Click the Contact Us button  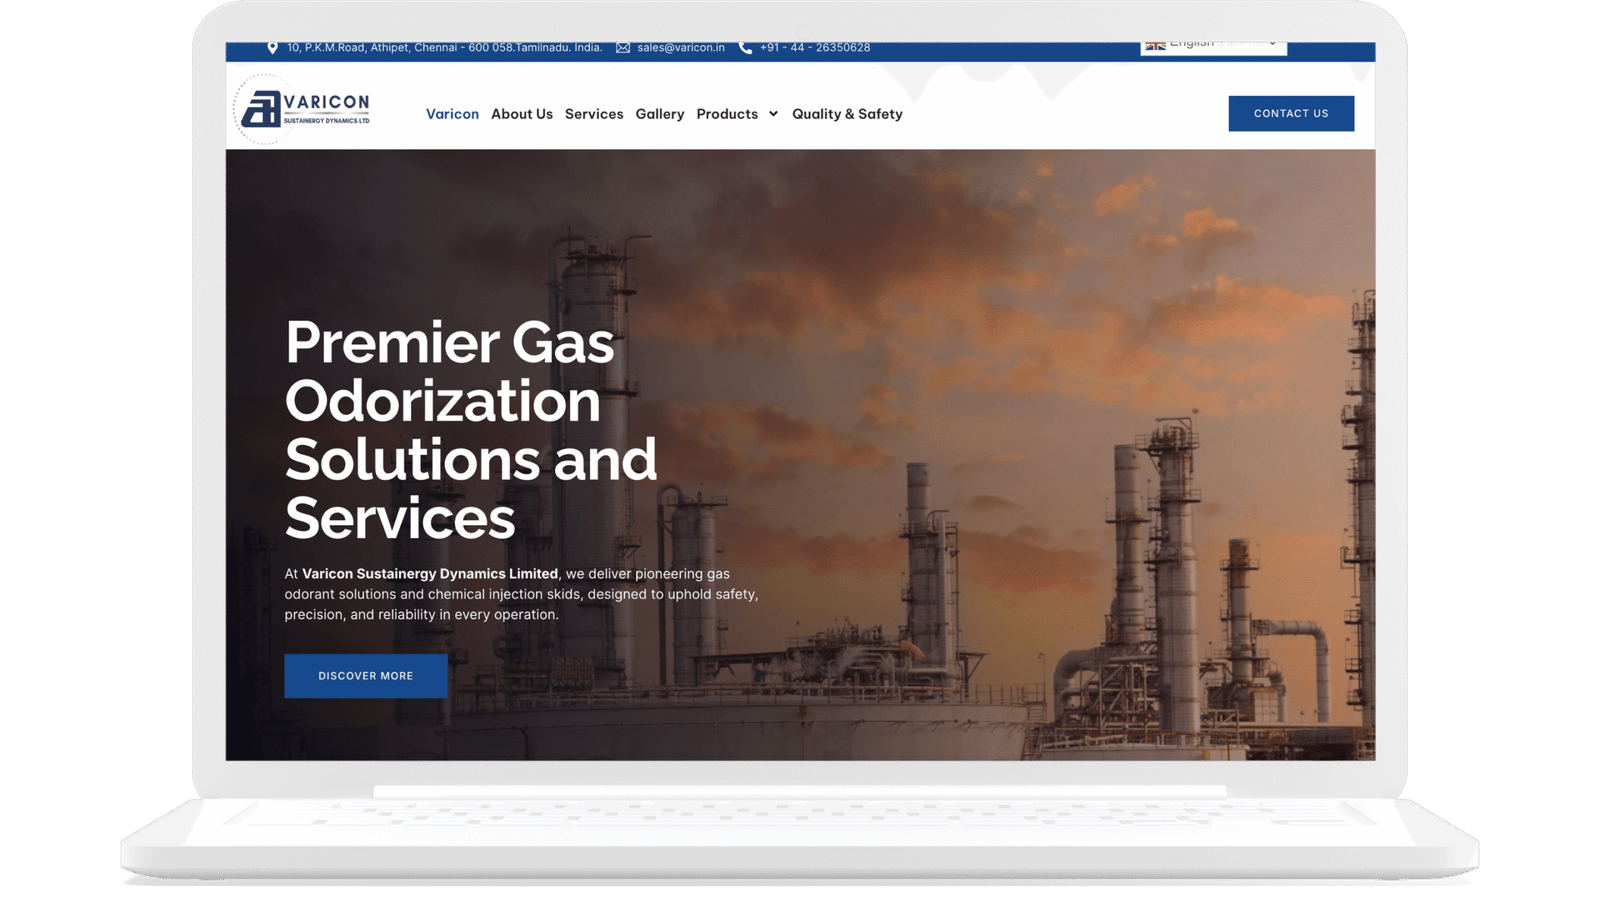(1291, 113)
